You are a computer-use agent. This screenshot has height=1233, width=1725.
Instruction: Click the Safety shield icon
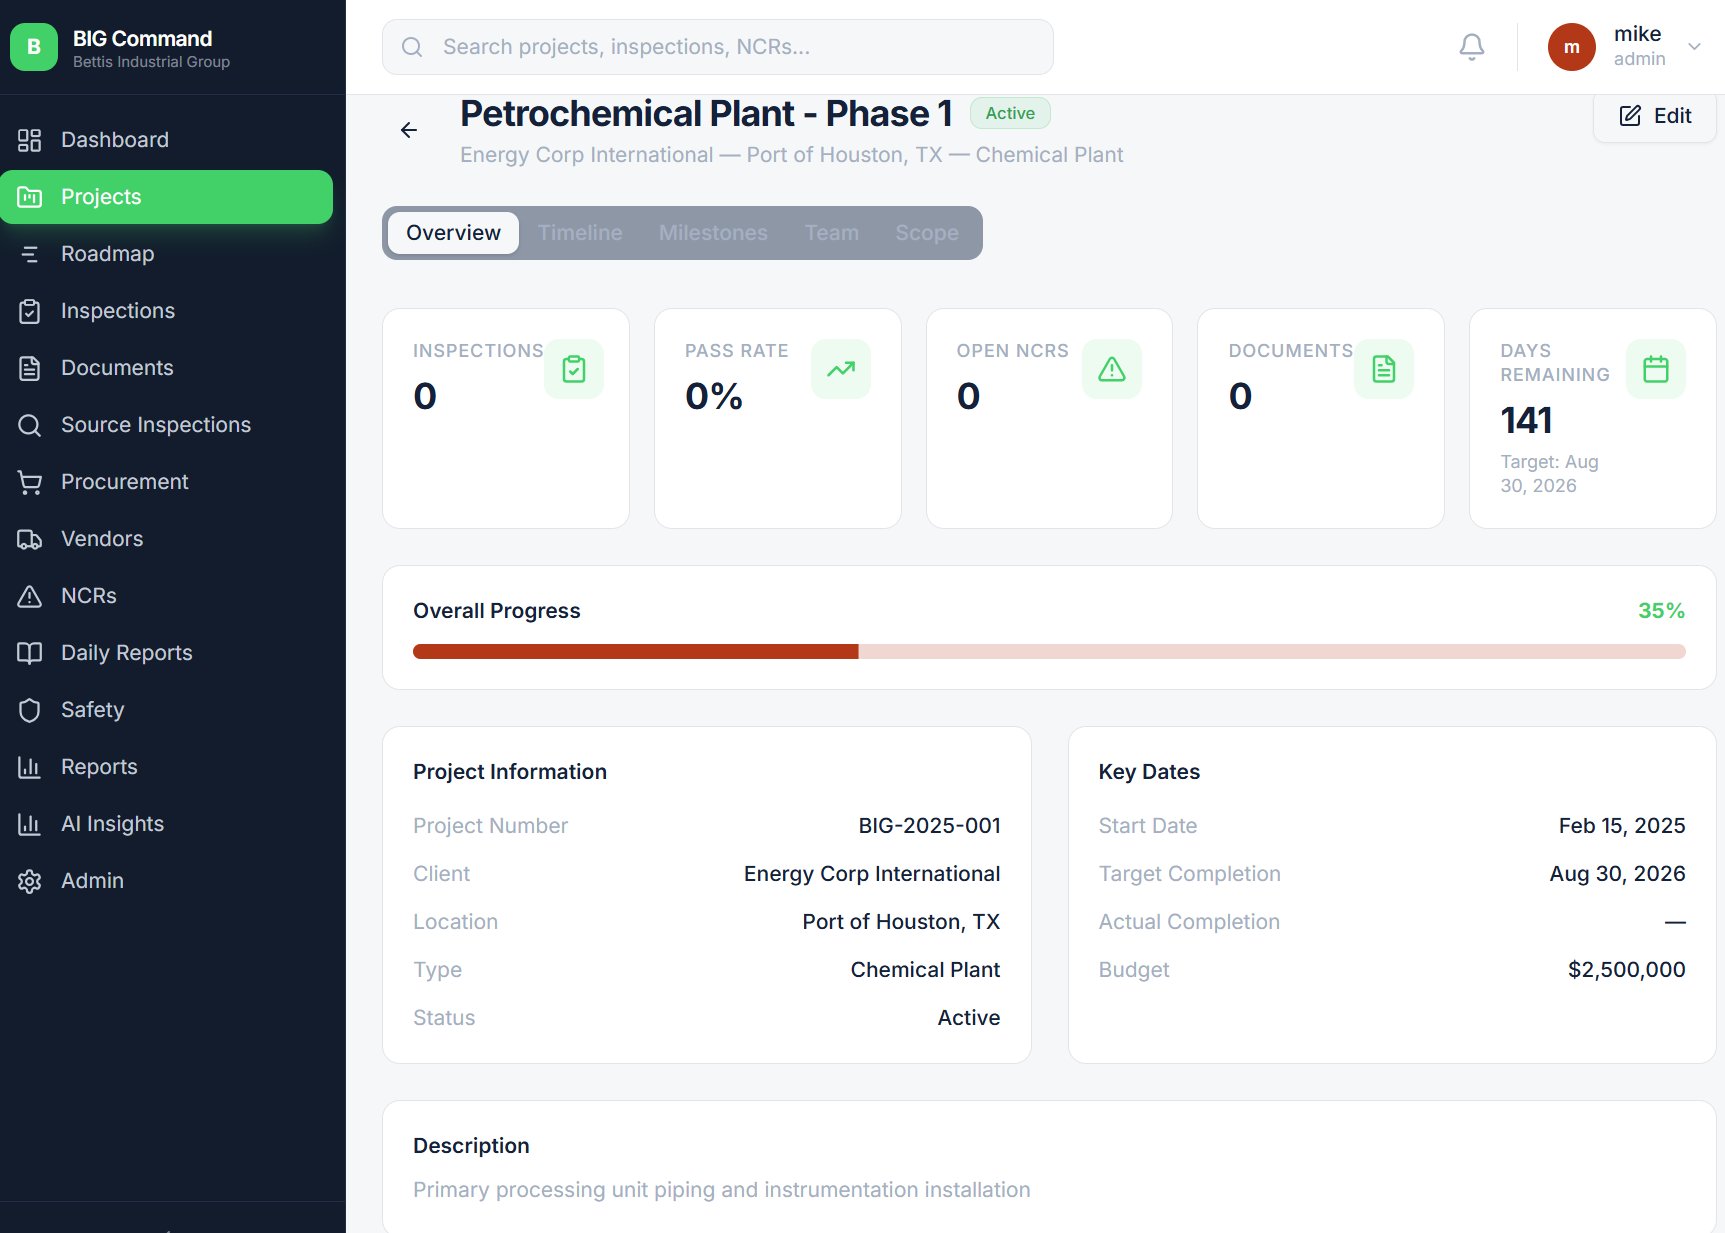(29, 709)
